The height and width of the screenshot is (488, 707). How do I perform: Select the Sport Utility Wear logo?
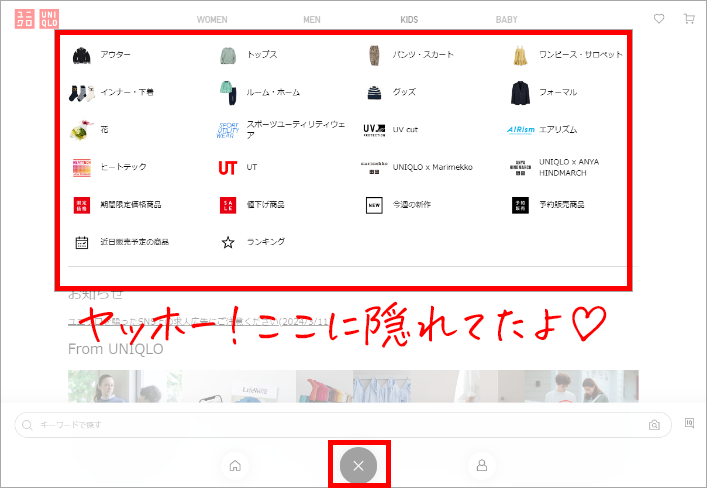click(x=228, y=130)
